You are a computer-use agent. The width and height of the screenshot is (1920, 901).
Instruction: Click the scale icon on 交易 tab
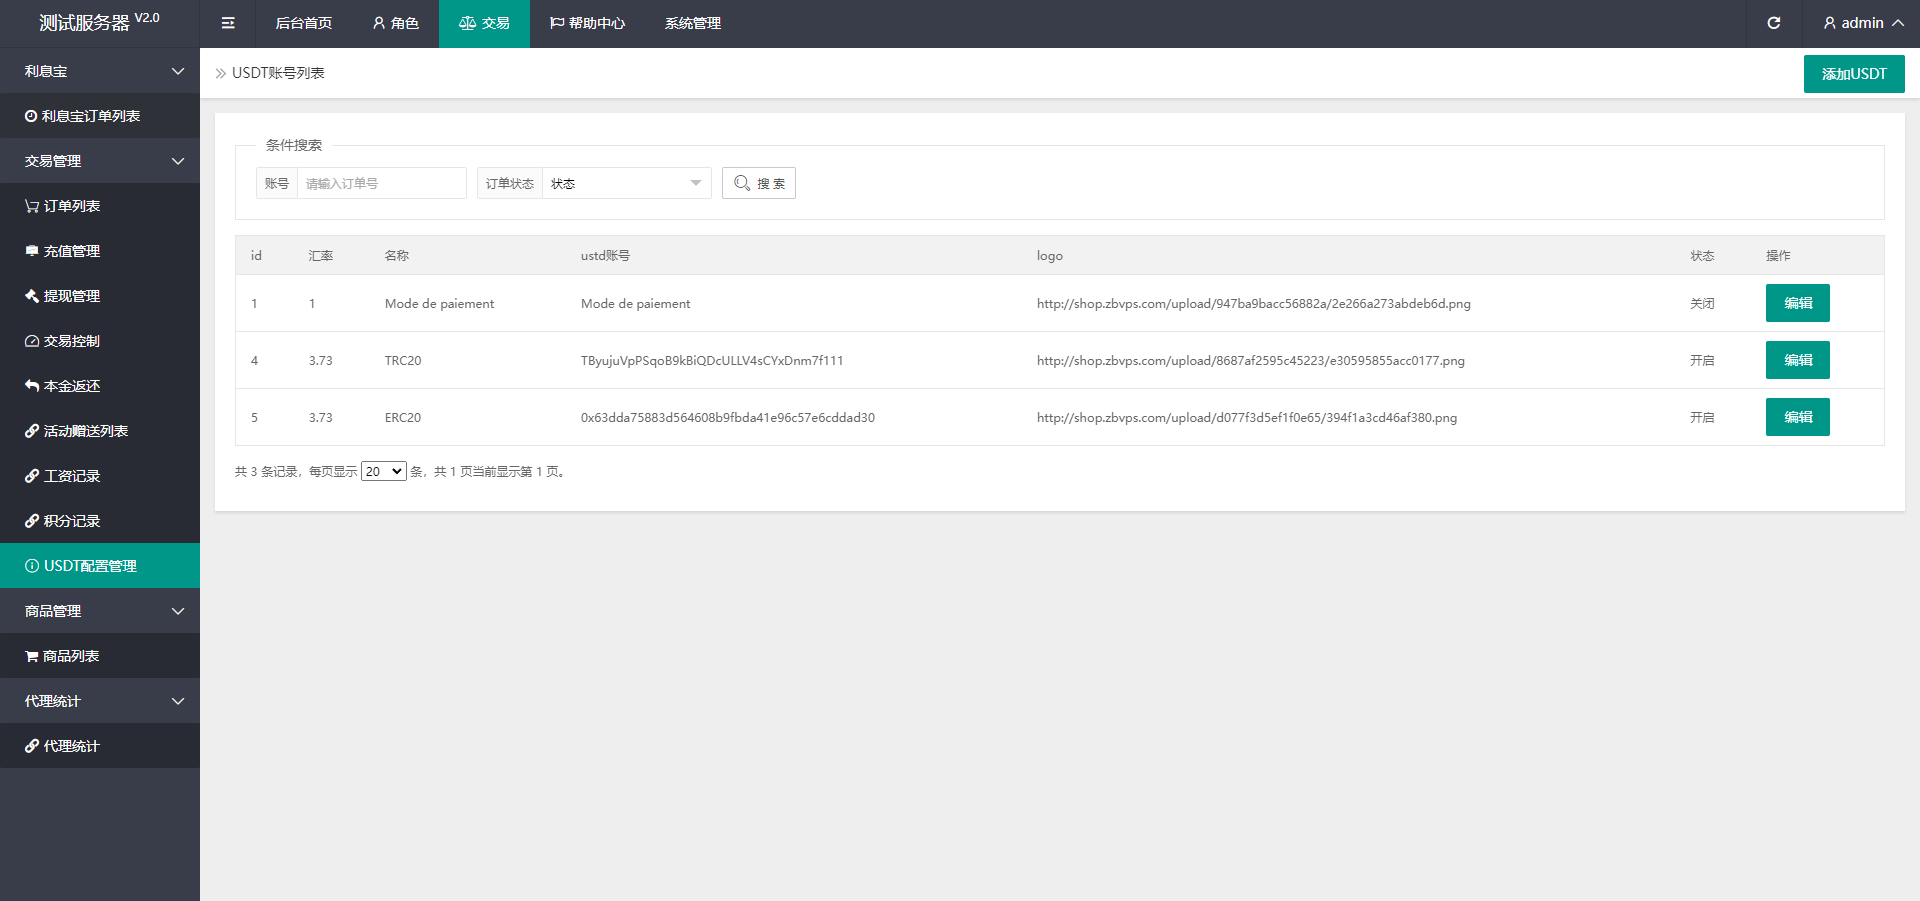(x=467, y=23)
